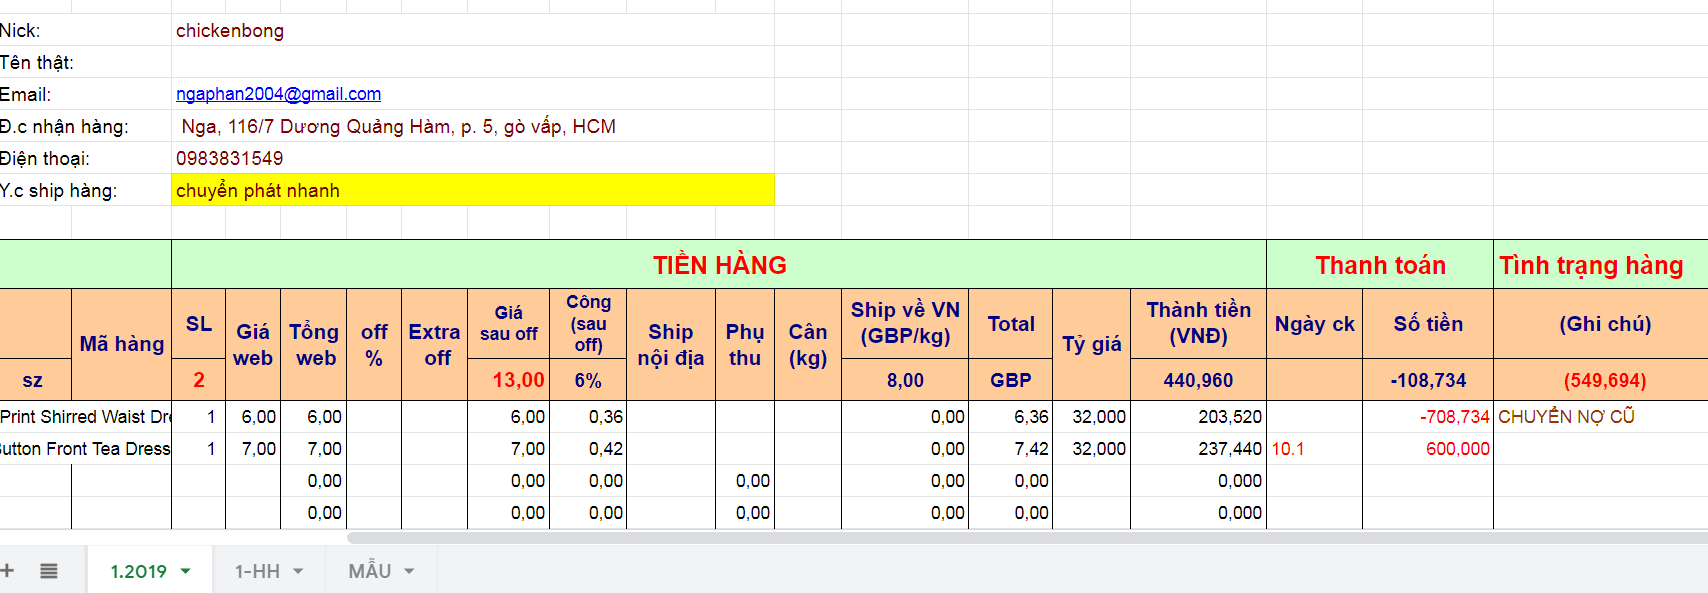Screen dimensions: 1708x593
Task: Switch to the MẪU sheet tab
Action: [x=369, y=571]
